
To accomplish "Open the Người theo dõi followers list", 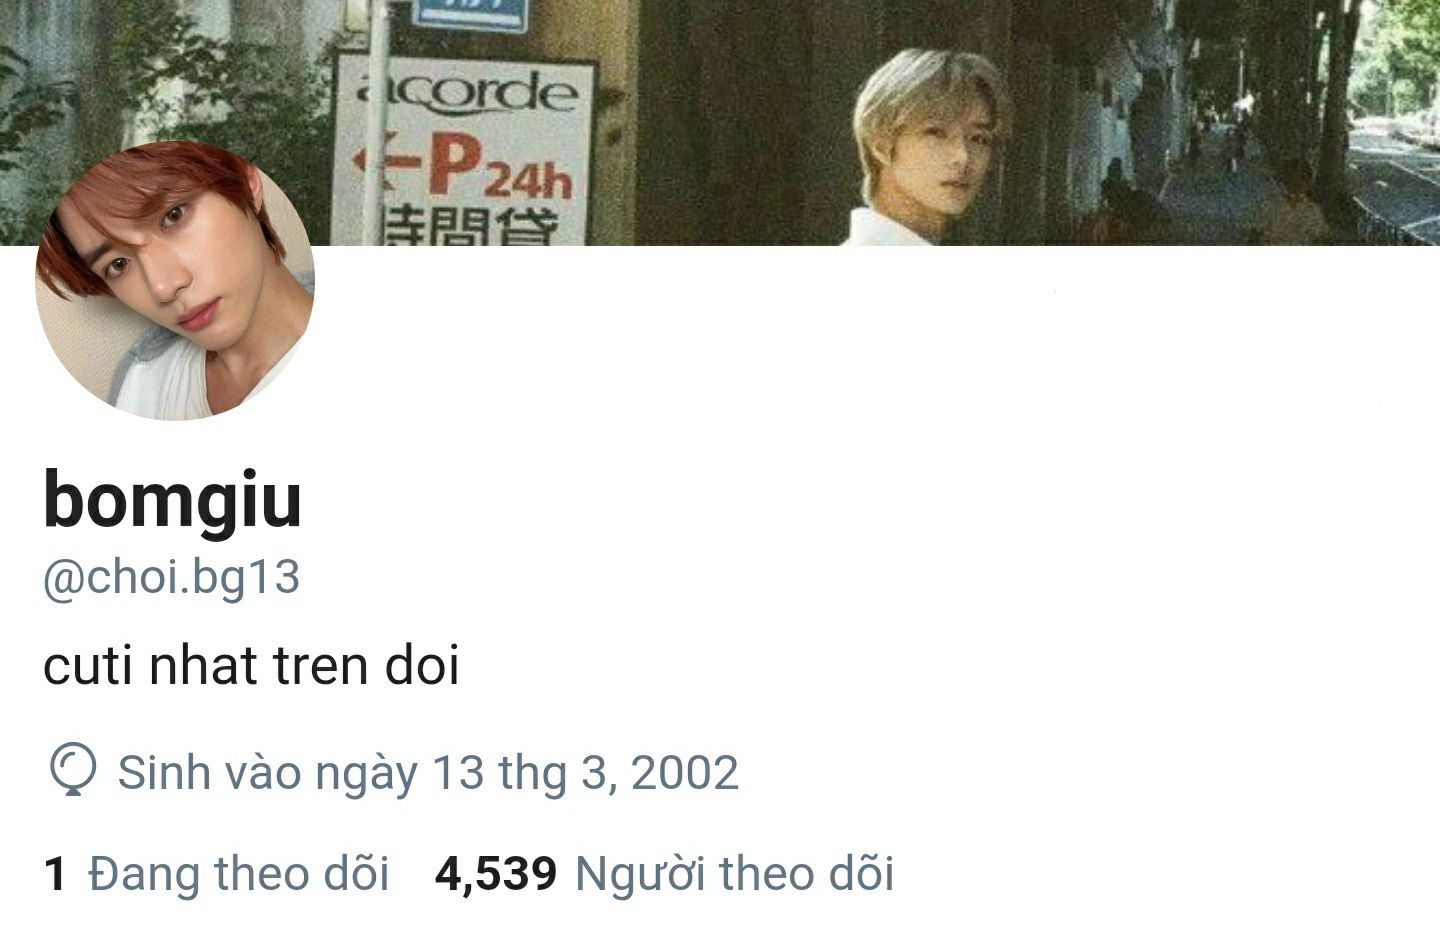I will pyautogui.click(x=734, y=873).
